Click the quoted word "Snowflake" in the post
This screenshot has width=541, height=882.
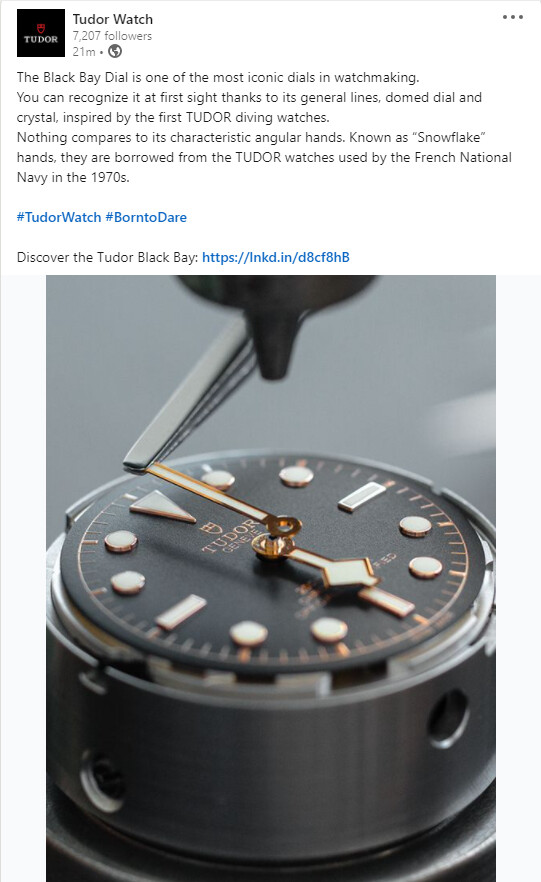(448, 137)
